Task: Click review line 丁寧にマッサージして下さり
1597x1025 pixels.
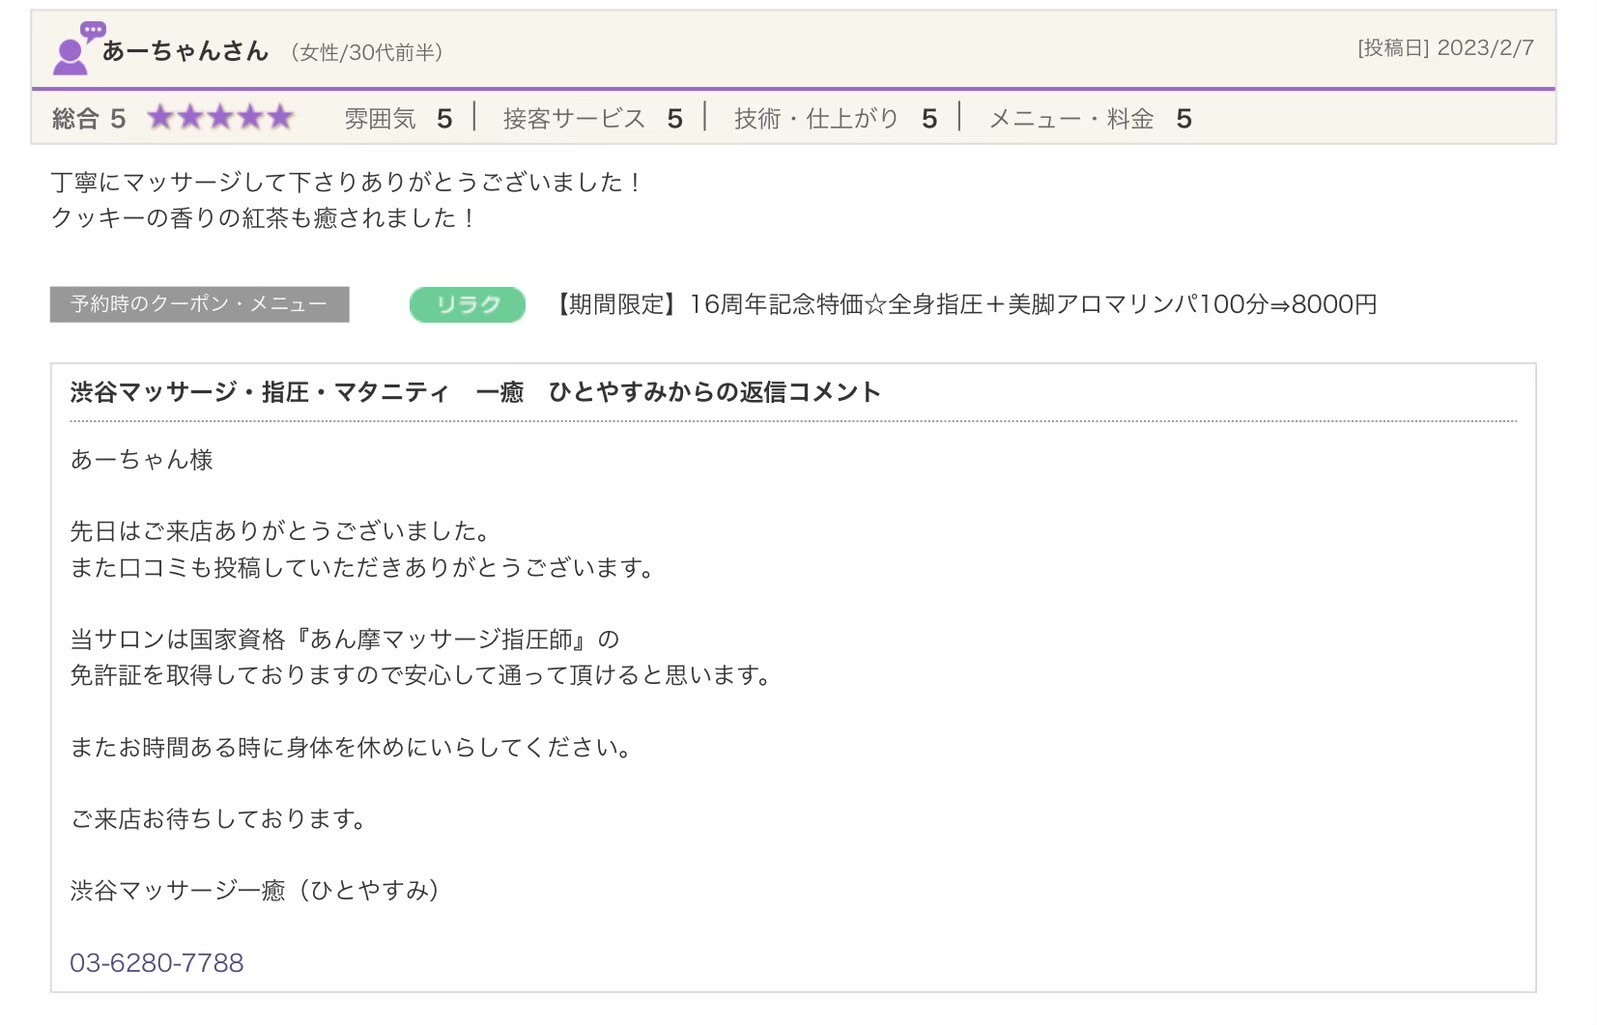Action: 346,182
